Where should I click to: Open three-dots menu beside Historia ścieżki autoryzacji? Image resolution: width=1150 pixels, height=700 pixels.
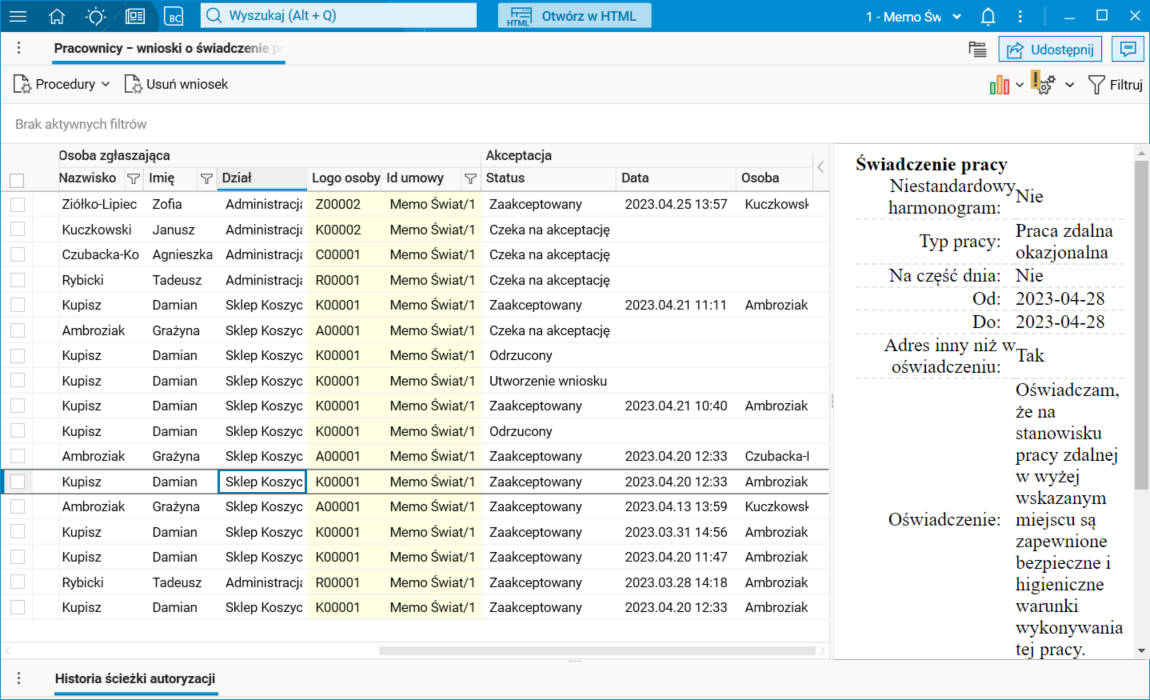[x=19, y=679]
